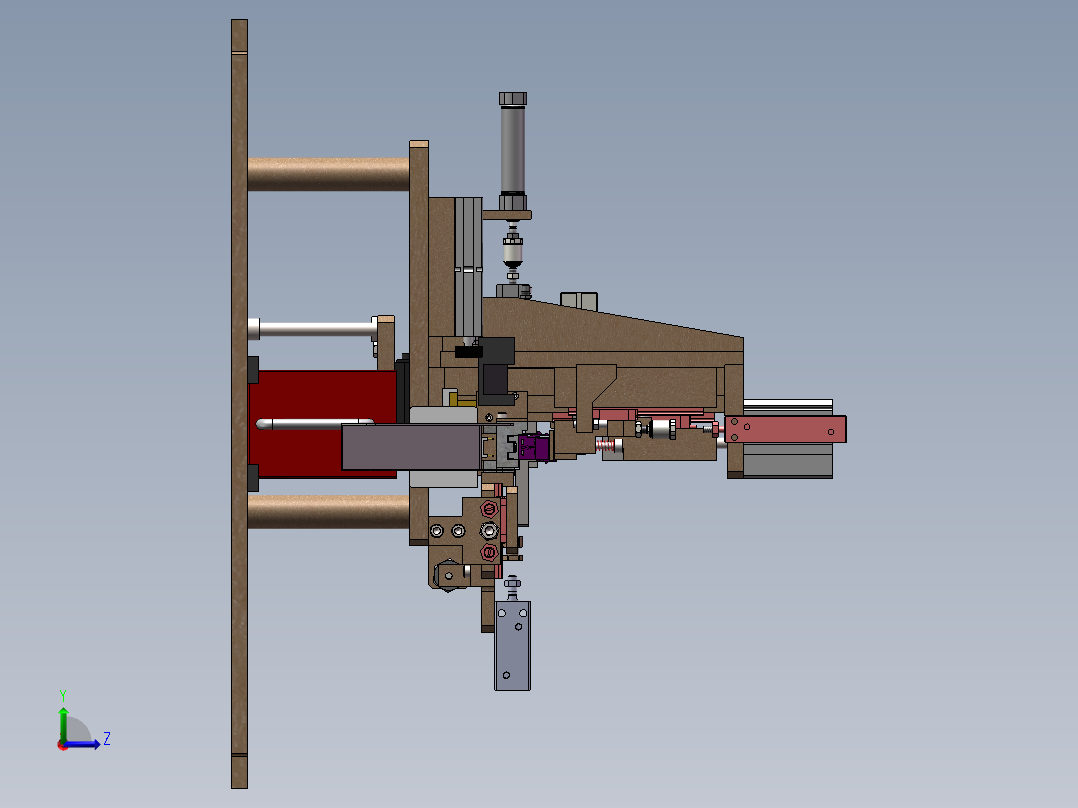This screenshot has height=808, width=1078.
Task: Select the dark red block in the model
Action: coord(322,424)
